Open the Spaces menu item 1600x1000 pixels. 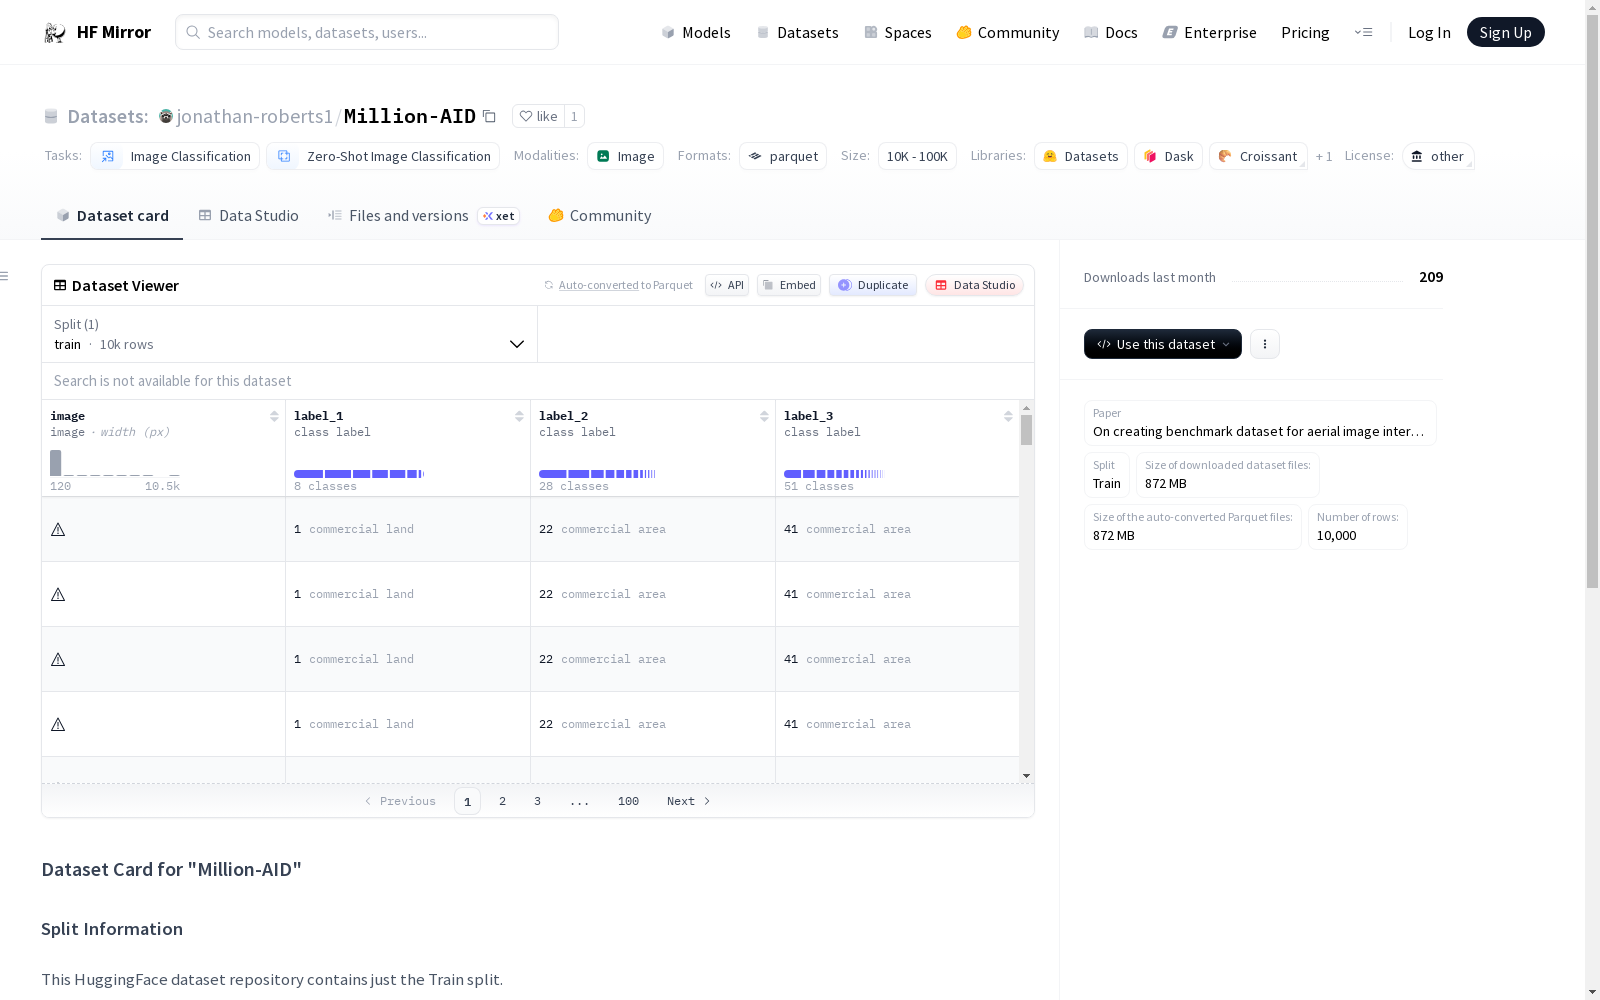coord(898,32)
